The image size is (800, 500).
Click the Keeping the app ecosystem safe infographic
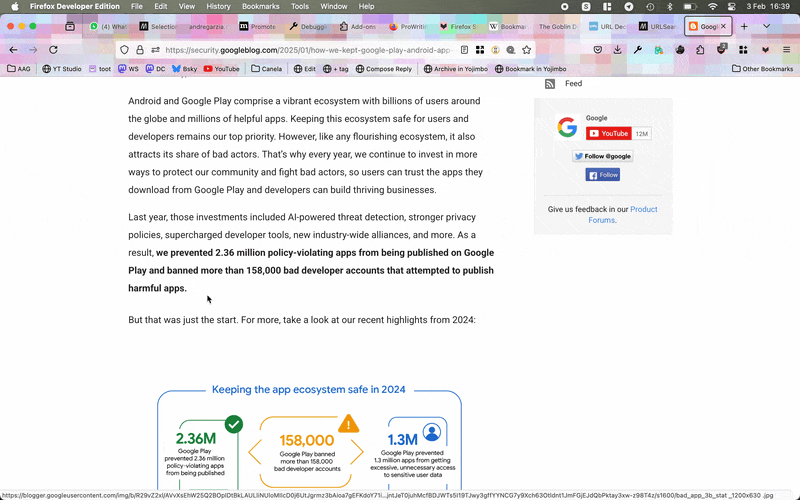[309, 440]
